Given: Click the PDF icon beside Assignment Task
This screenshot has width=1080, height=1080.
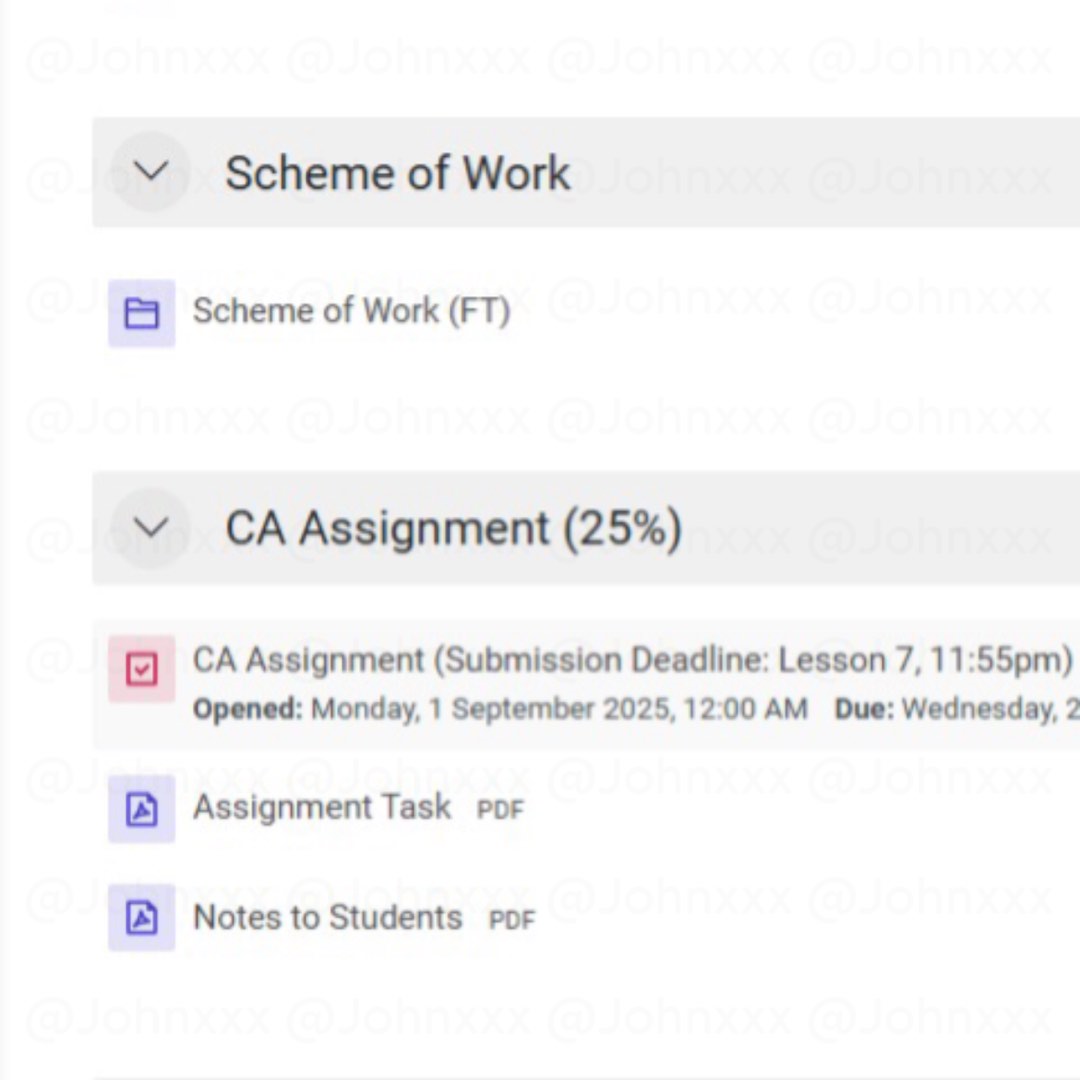Looking at the screenshot, I should click(x=141, y=809).
